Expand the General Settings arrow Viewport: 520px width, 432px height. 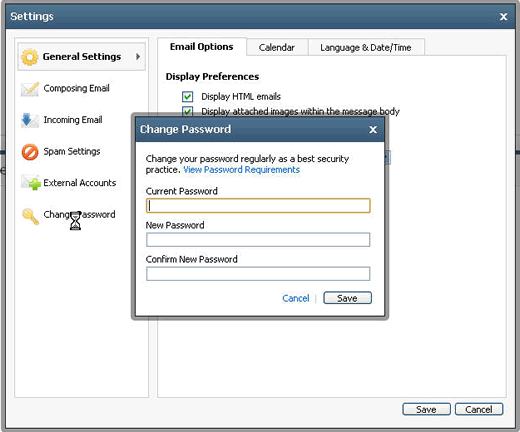coord(138,57)
